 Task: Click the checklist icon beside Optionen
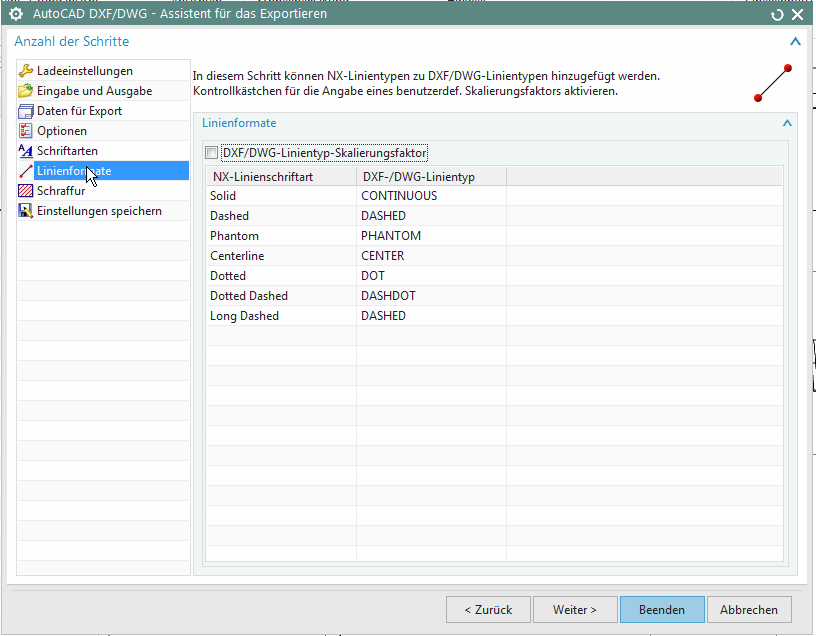pyautogui.click(x=26, y=131)
